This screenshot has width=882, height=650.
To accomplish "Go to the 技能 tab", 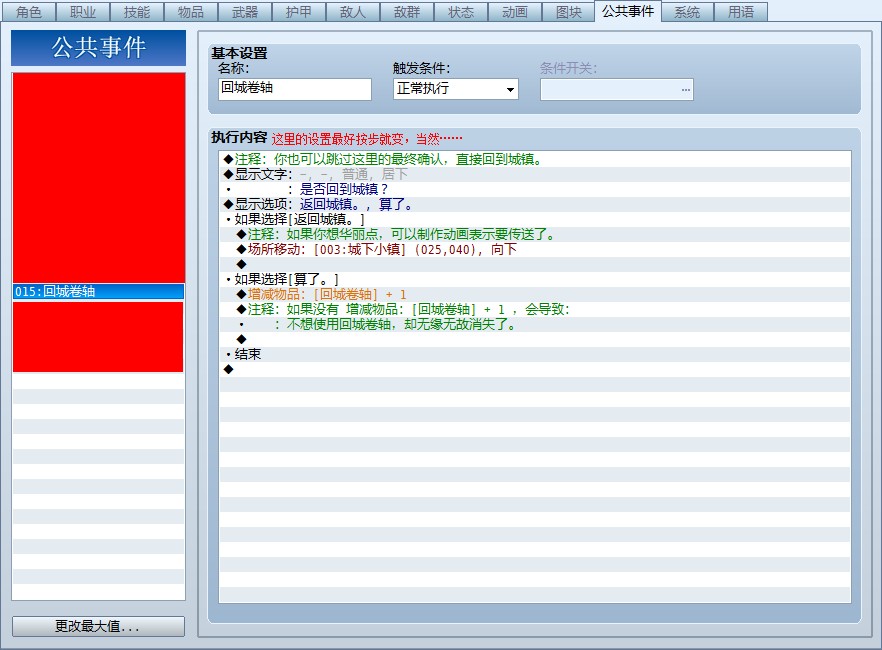I will click(137, 12).
